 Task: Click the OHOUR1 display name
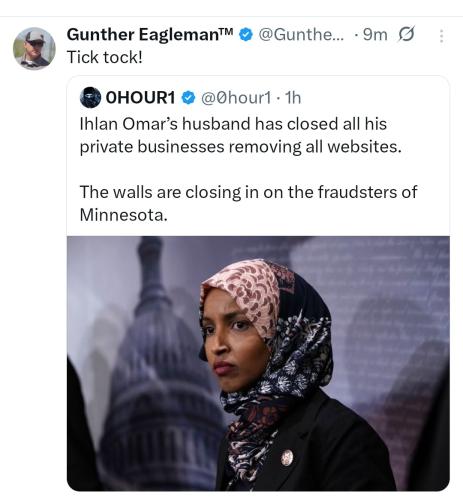tap(140, 98)
